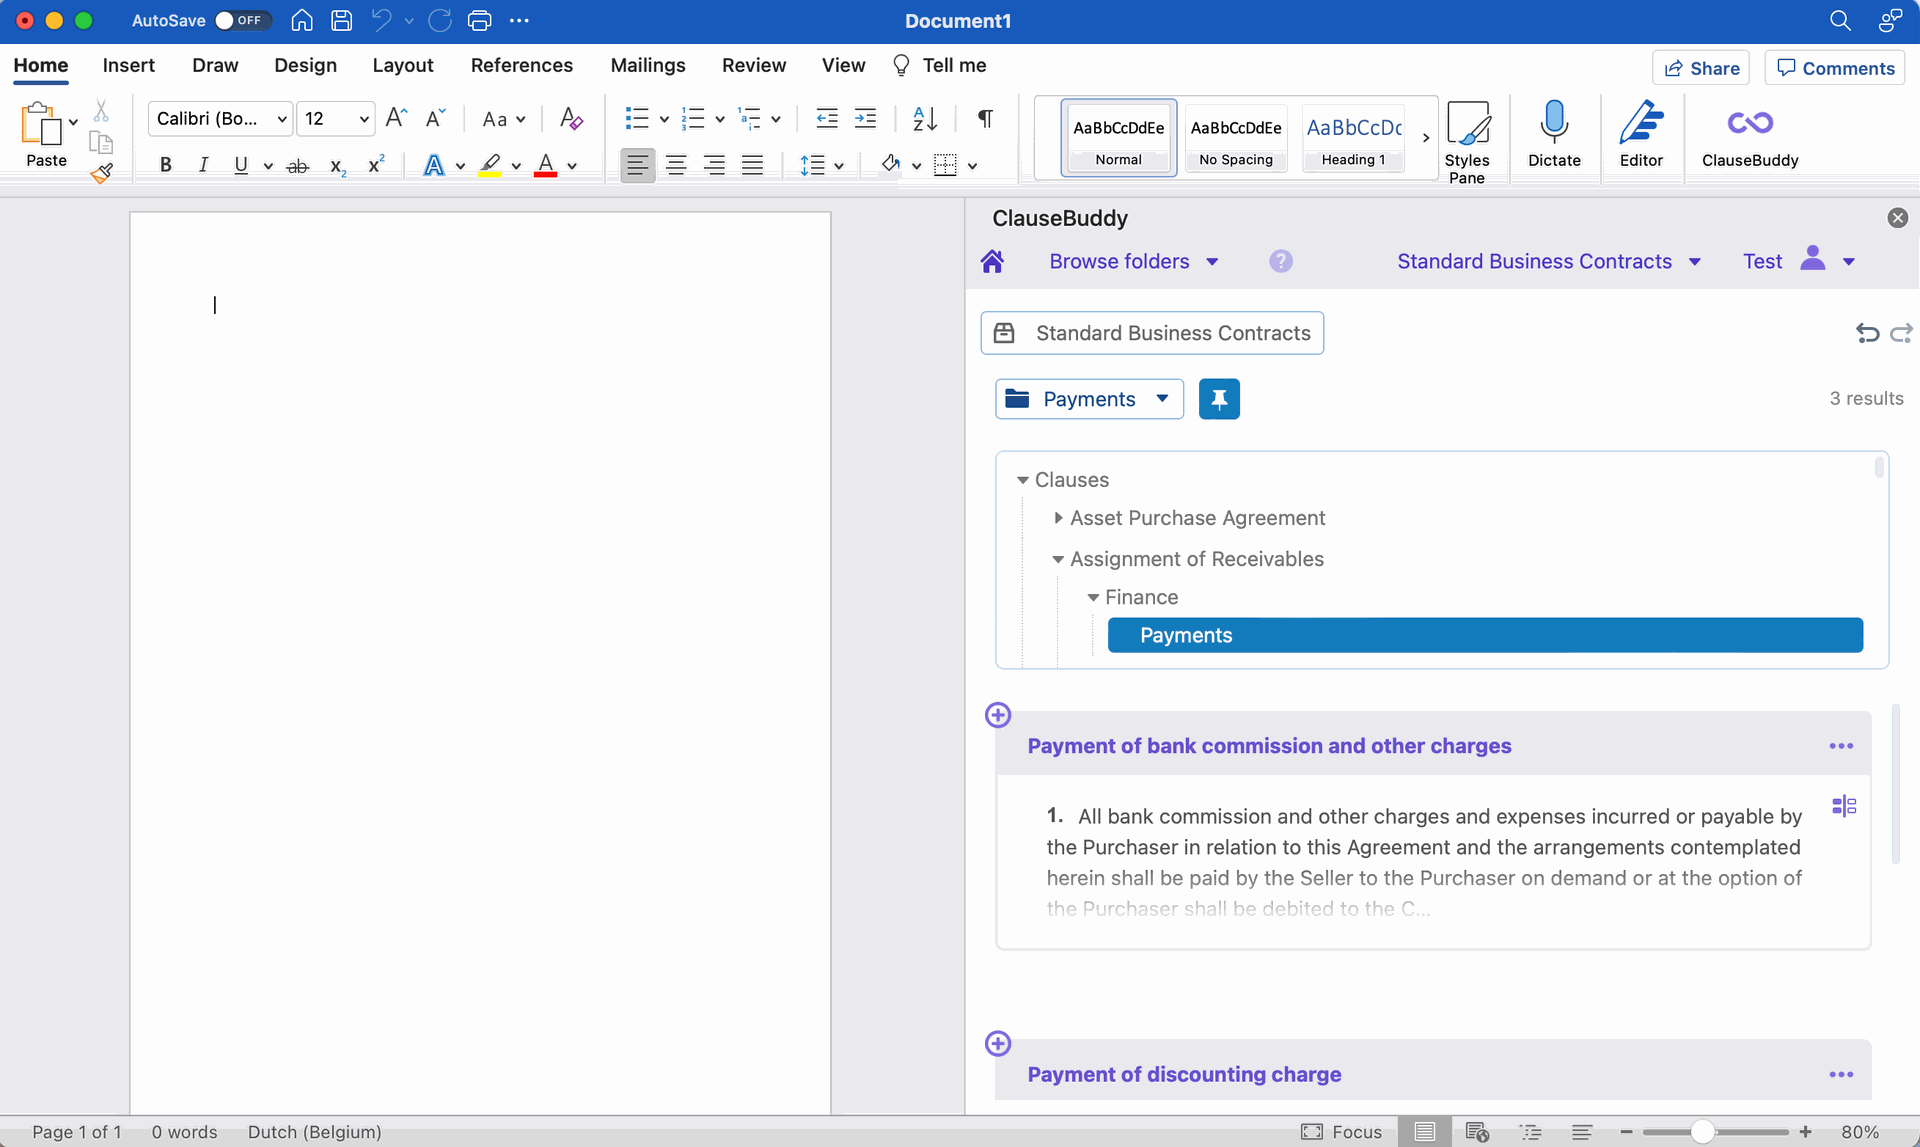This screenshot has height=1147, width=1920.
Task: Open more options for bank commission clause
Action: coord(1841,746)
